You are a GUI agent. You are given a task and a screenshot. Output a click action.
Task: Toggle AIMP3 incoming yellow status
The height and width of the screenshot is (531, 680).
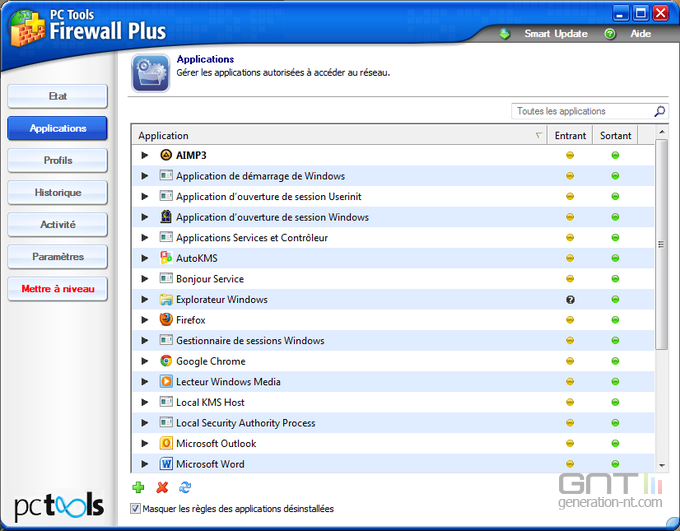click(x=570, y=155)
